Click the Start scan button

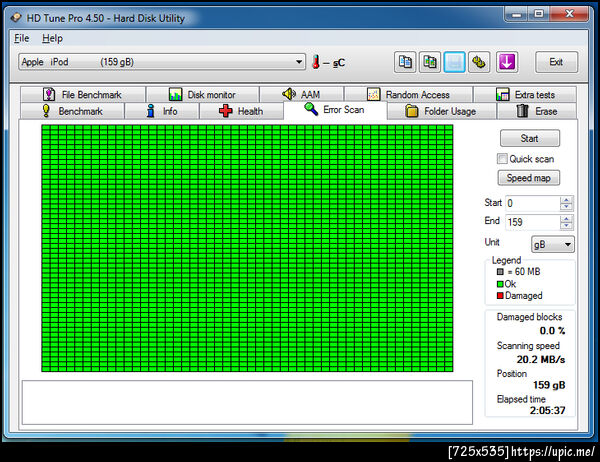click(x=530, y=138)
